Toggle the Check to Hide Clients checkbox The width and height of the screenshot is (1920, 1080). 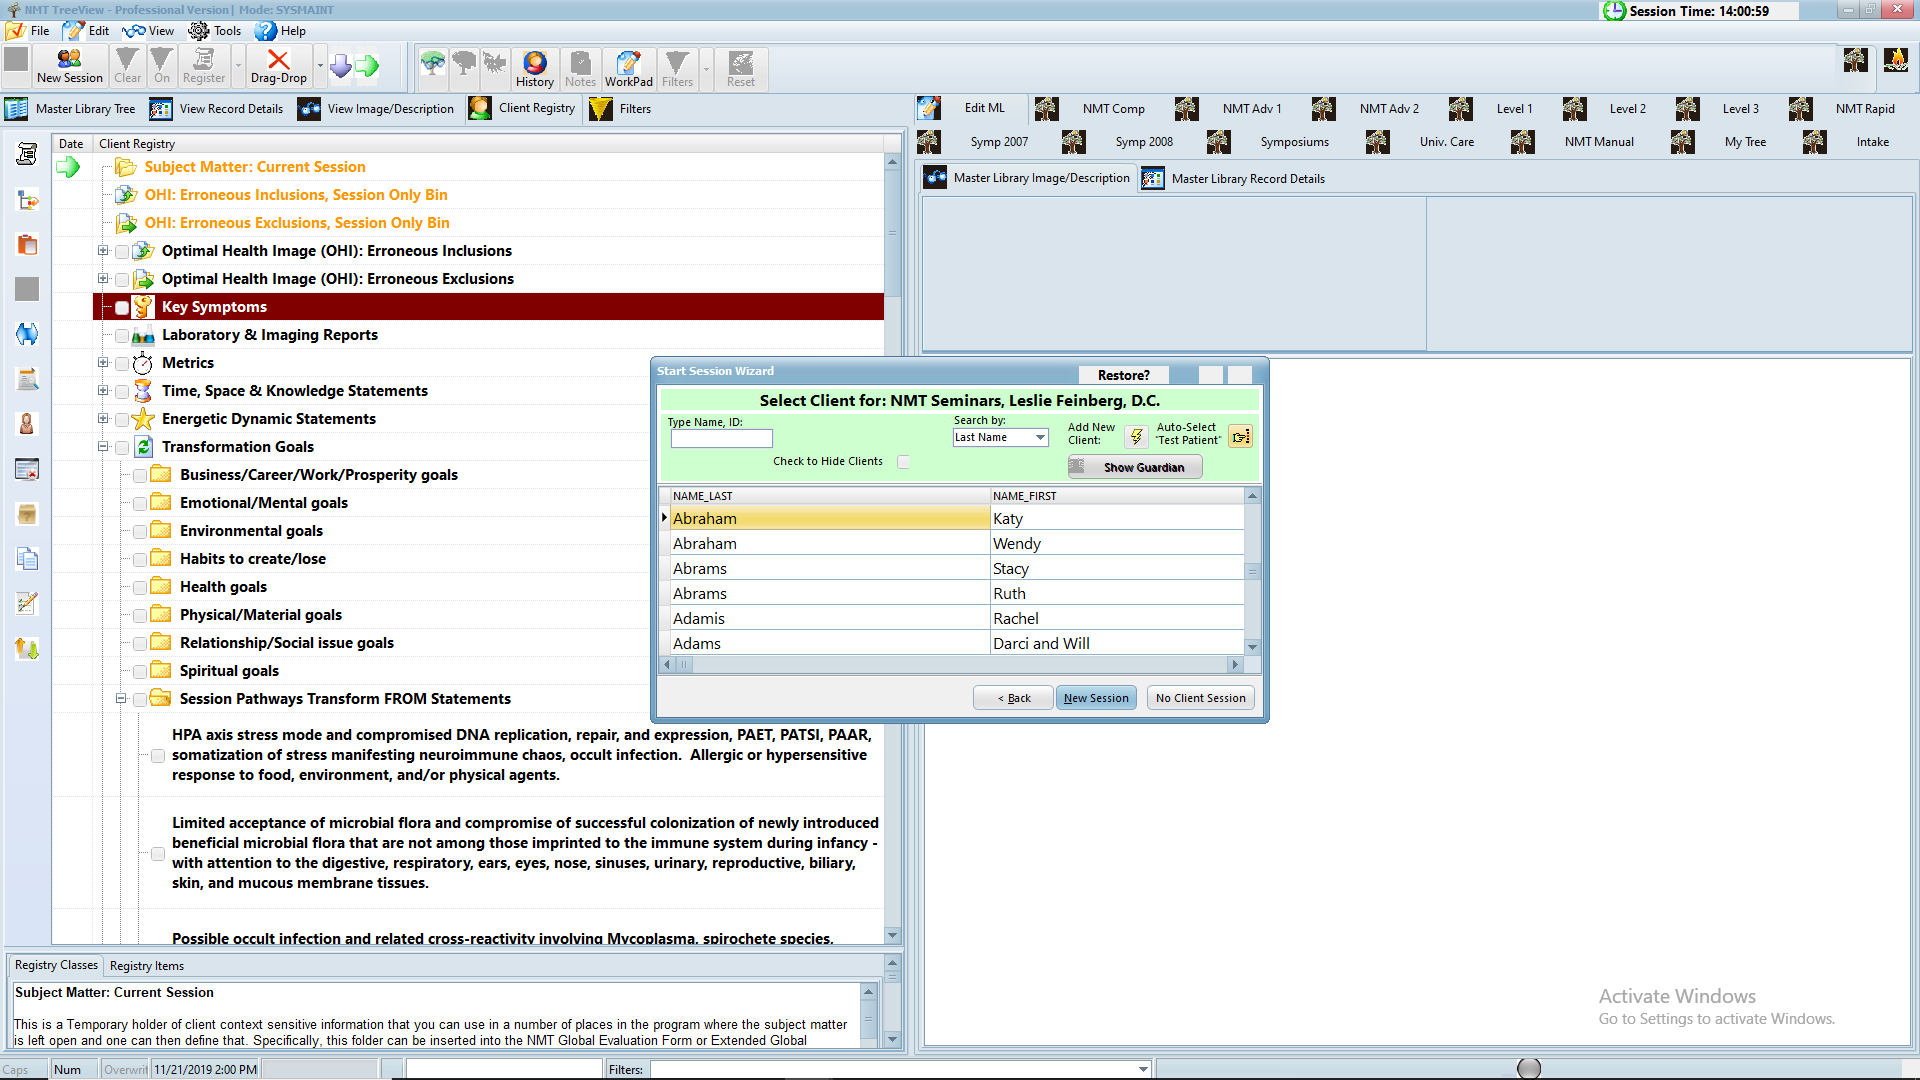click(x=903, y=462)
